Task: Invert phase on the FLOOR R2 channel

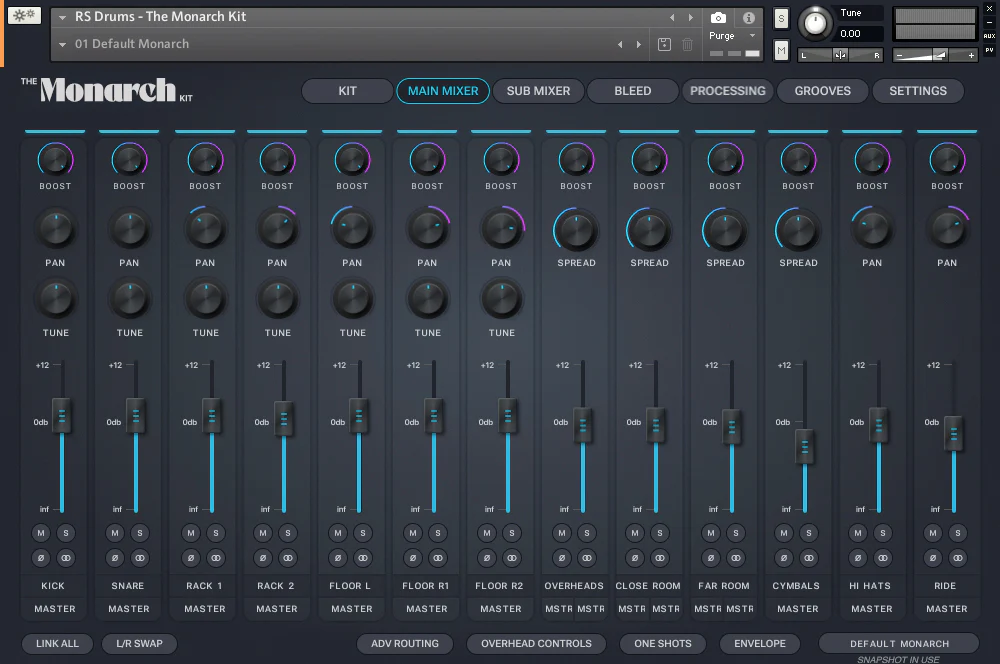Action: point(487,558)
